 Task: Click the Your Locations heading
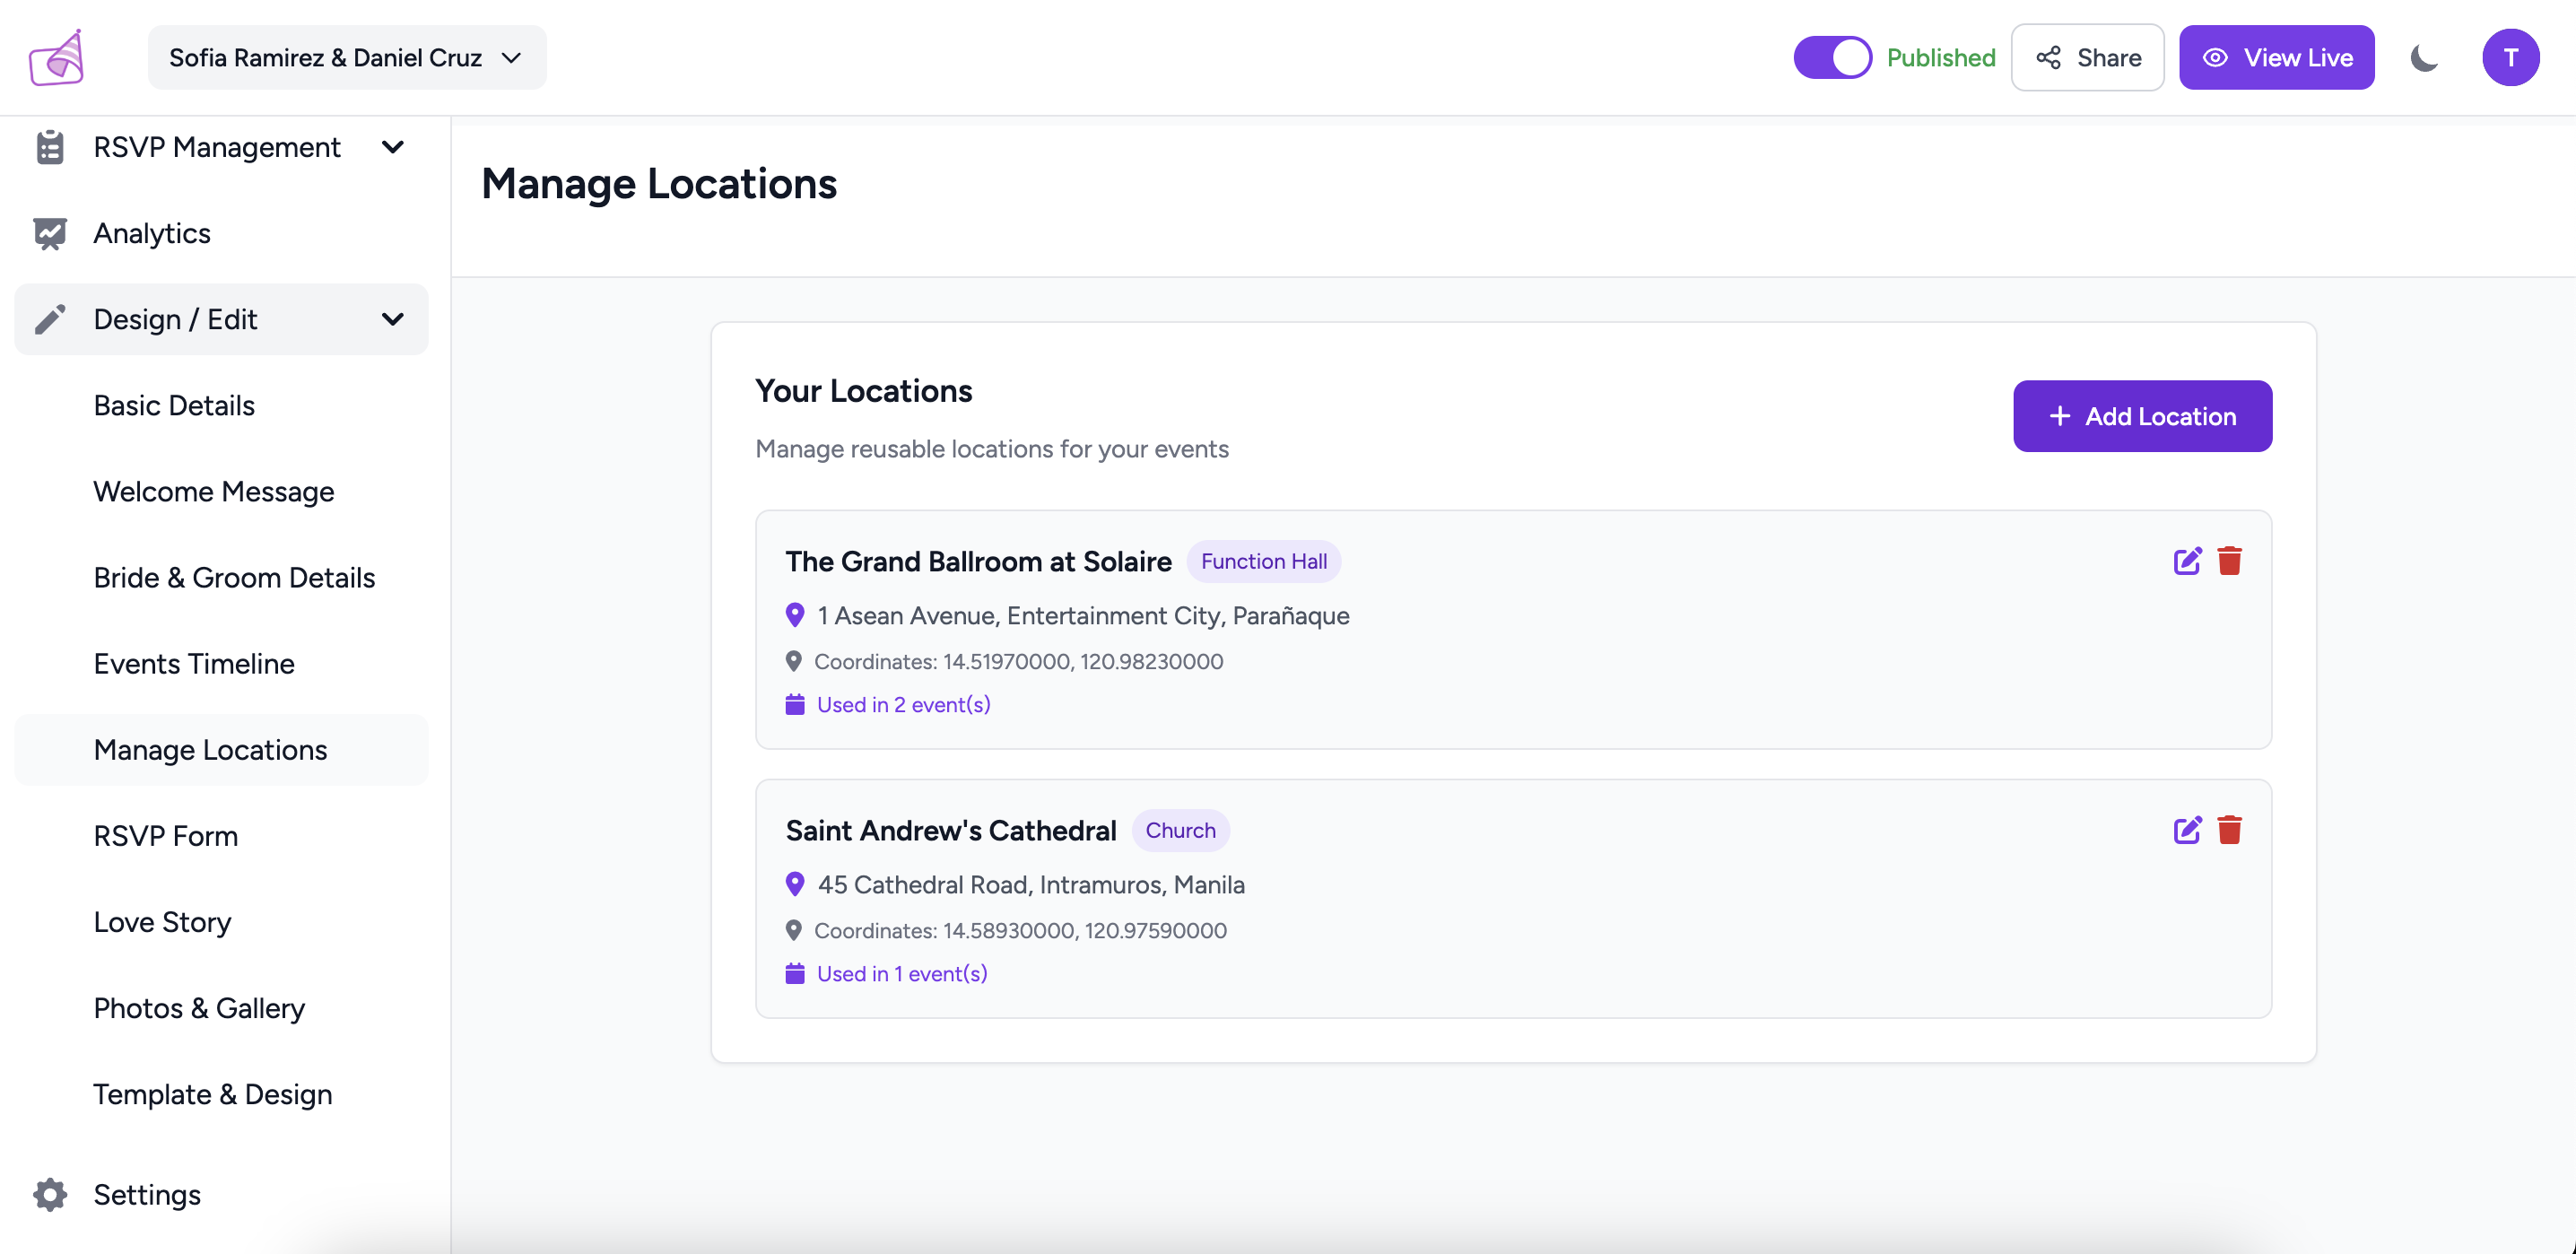click(x=863, y=390)
